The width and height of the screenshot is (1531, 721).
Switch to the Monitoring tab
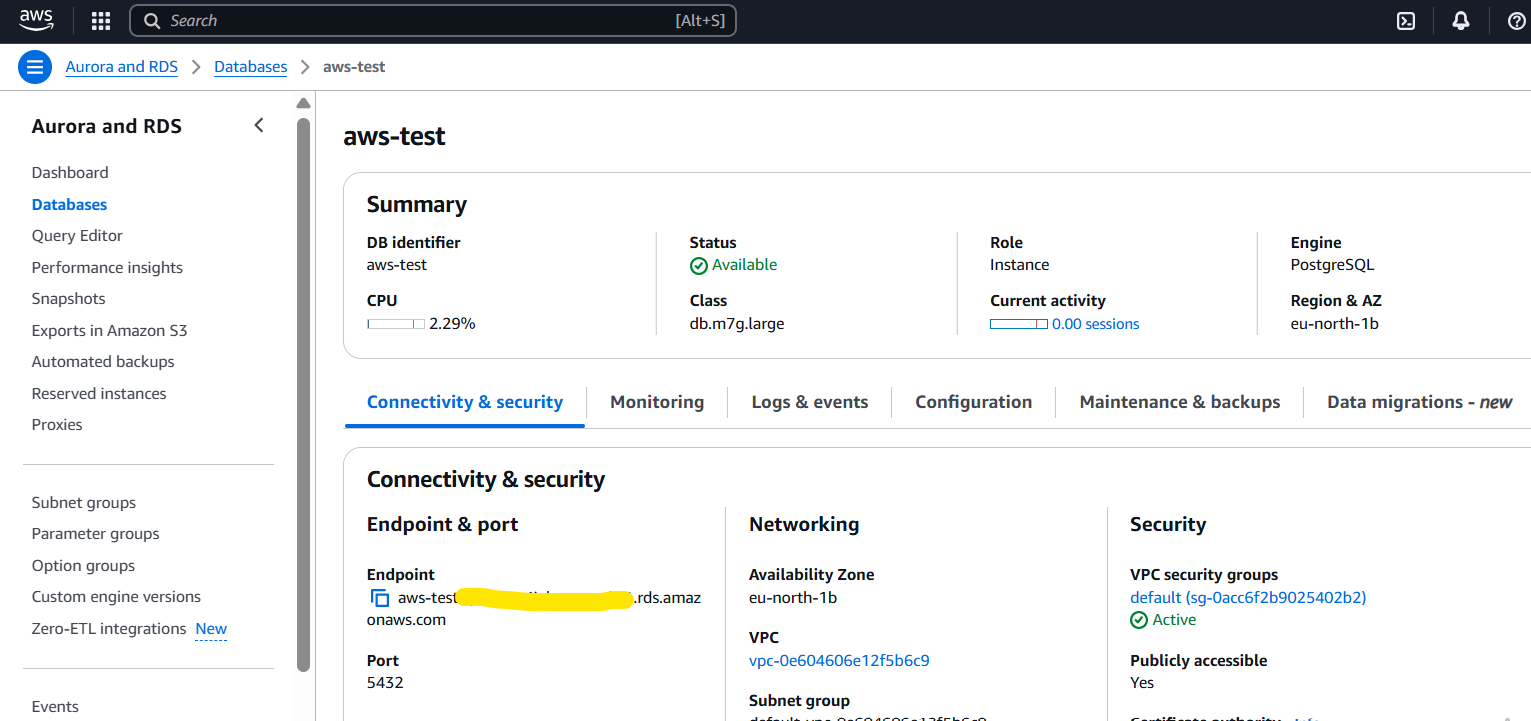pos(657,402)
